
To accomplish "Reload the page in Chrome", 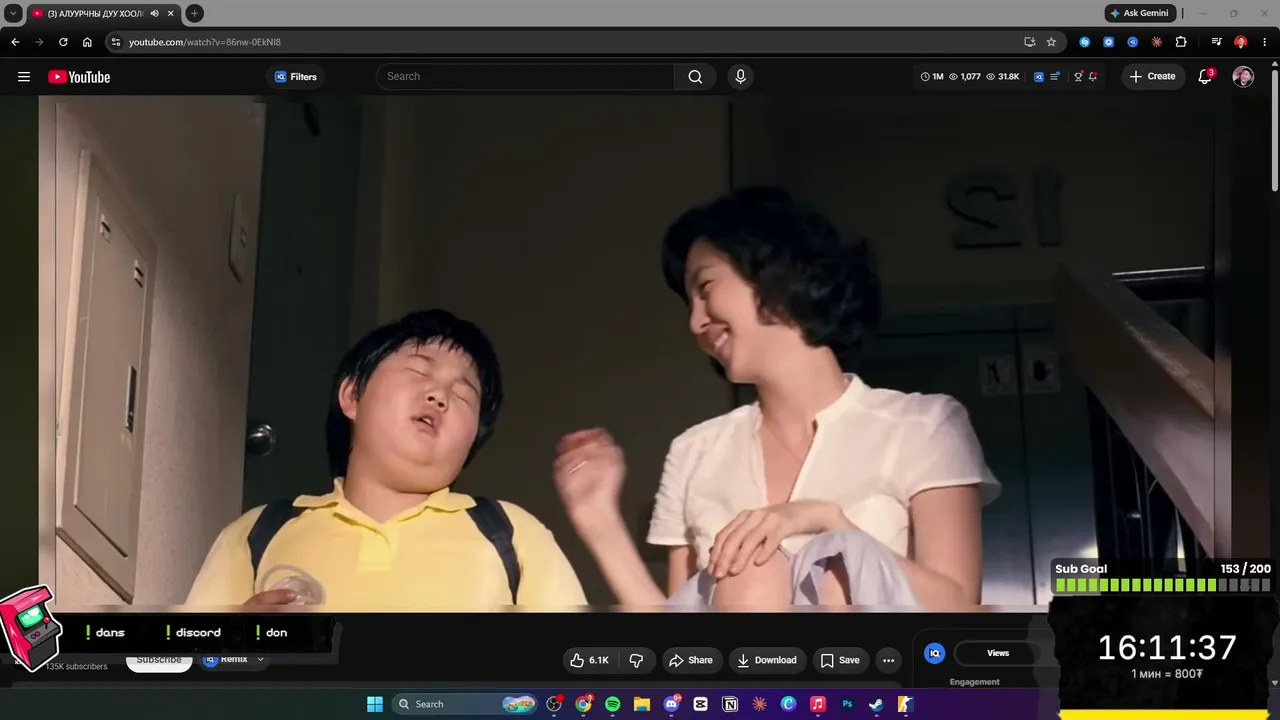I will pos(63,42).
